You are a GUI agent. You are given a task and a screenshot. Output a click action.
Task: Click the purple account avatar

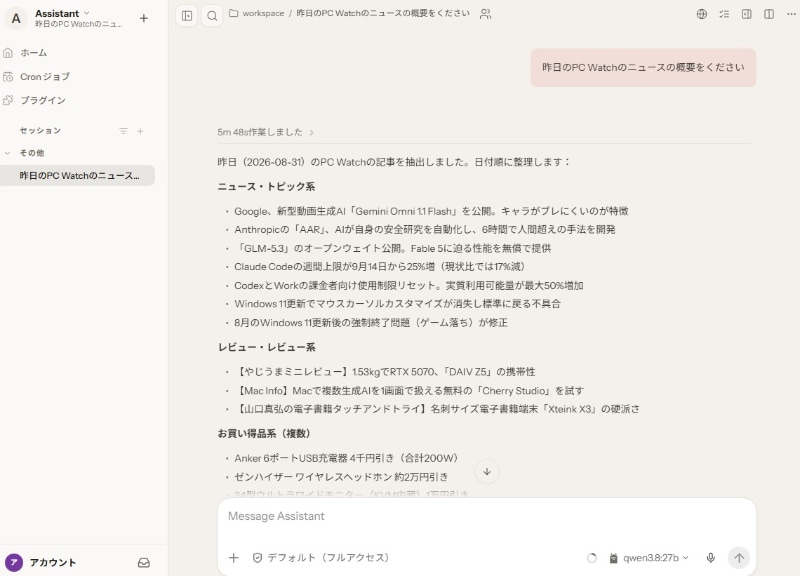(14, 562)
